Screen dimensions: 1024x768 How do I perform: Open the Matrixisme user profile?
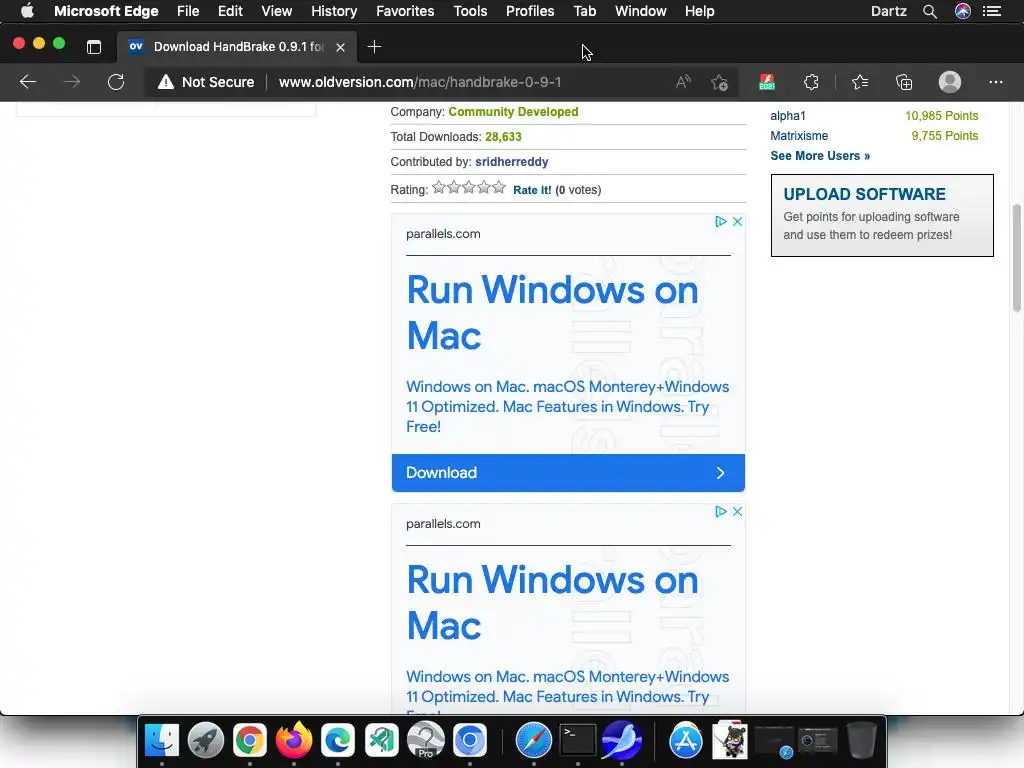799,136
